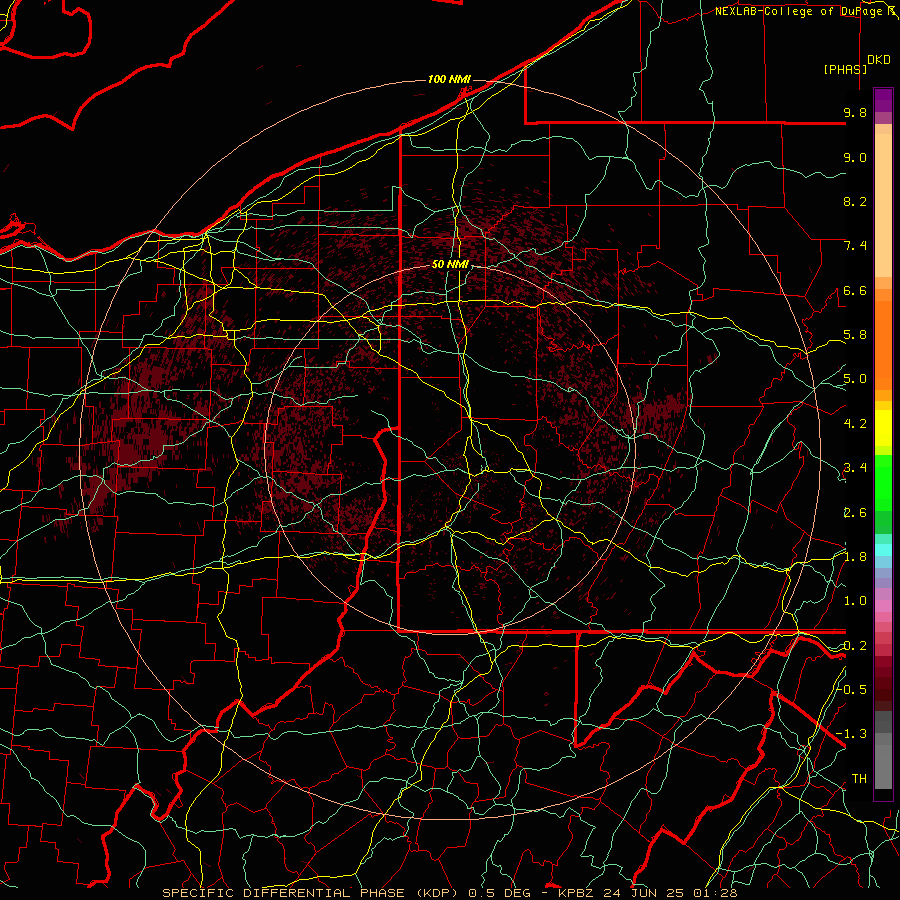Click the purple segment at color bar top

click(883, 100)
